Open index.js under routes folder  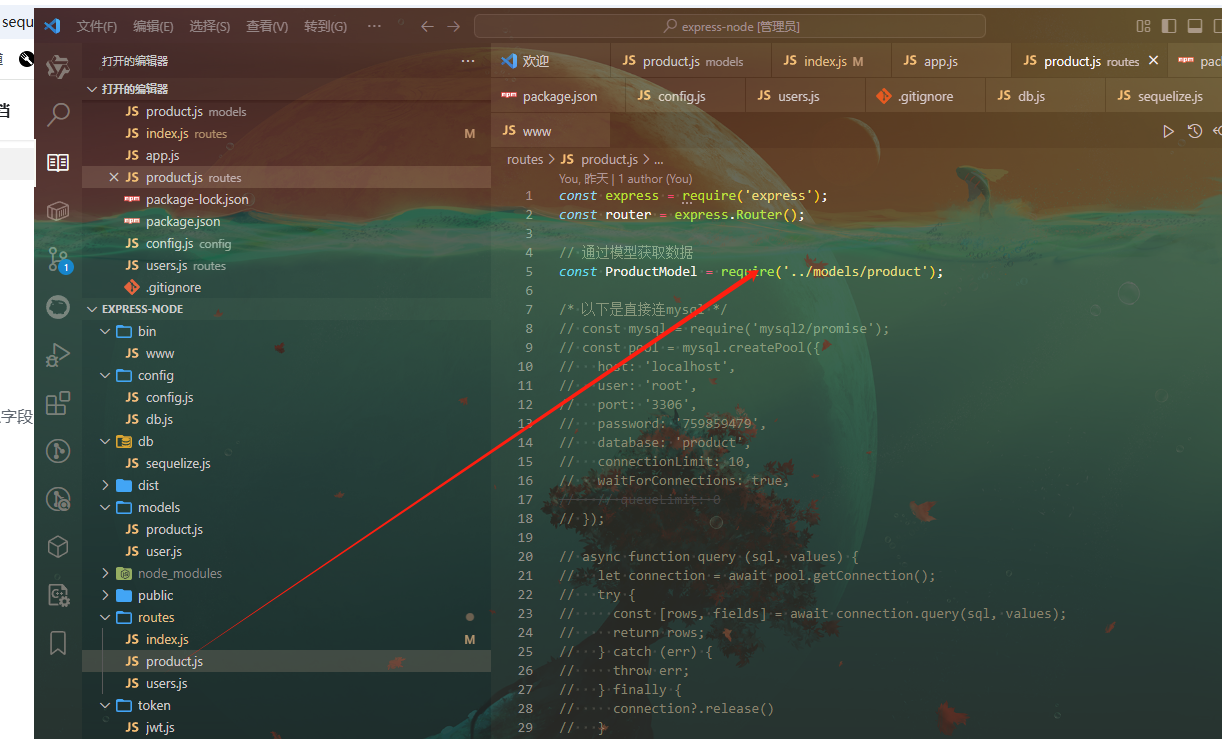[x=286, y=639]
